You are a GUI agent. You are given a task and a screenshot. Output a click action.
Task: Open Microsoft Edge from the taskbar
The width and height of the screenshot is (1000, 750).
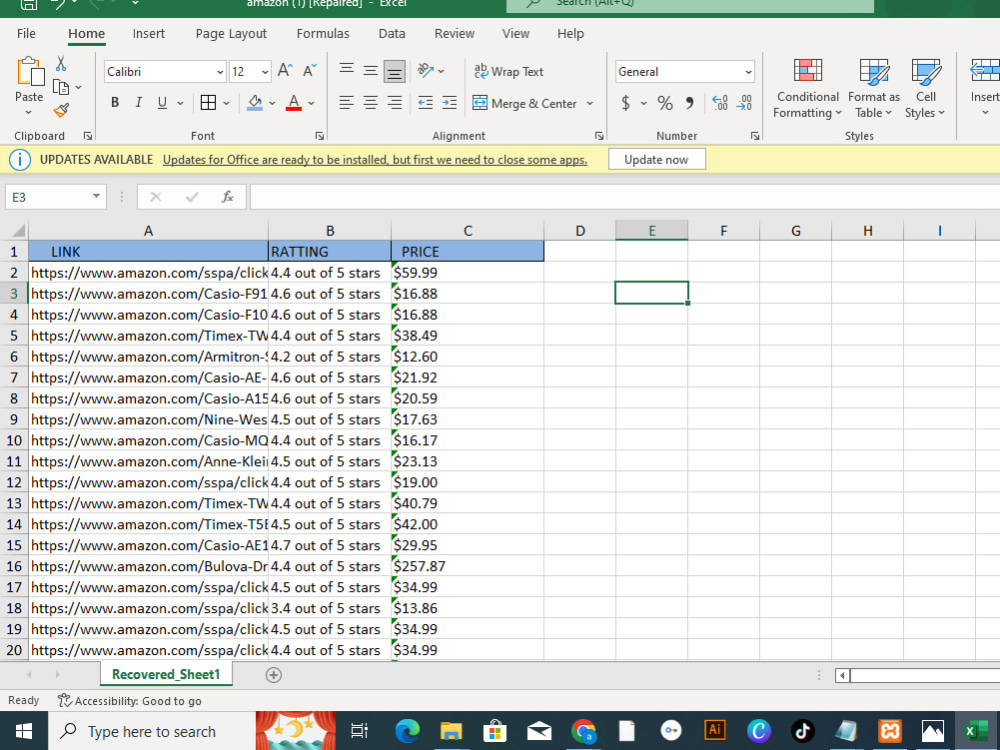(407, 731)
